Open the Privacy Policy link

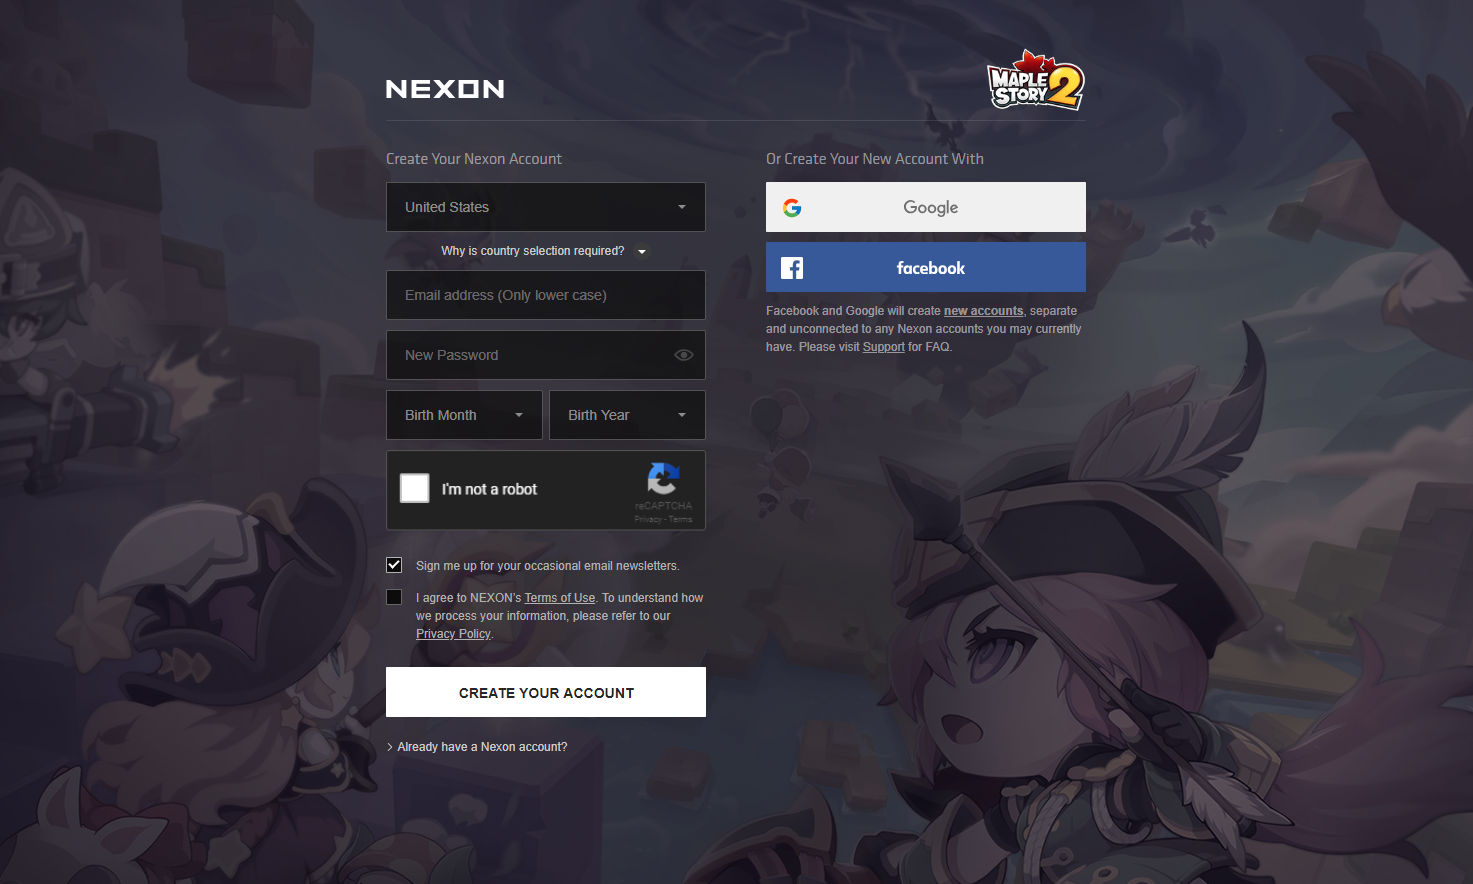pos(453,634)
